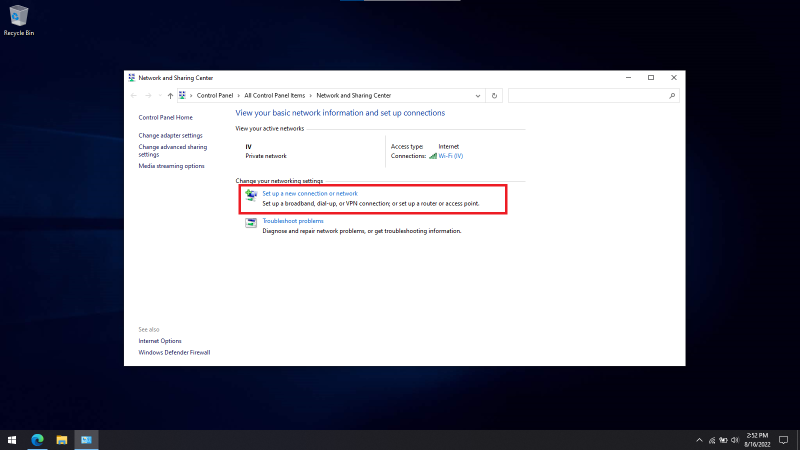Open Change adapter settings link
Image resolution: width=800 pixels, height=450 pixels.
(x=170, y=135)
